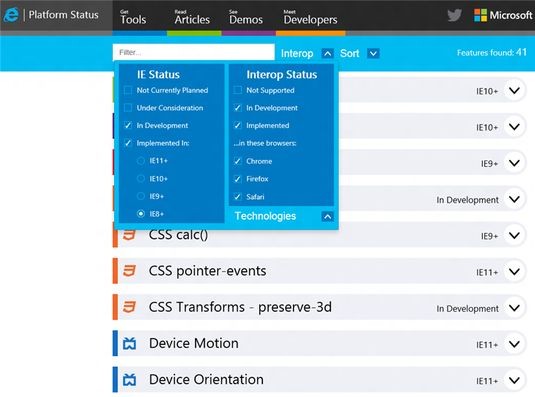Select the IE9+ radio button
Image resolution: width=535 pixels, height=397 pixels.
tap(141, 196)
